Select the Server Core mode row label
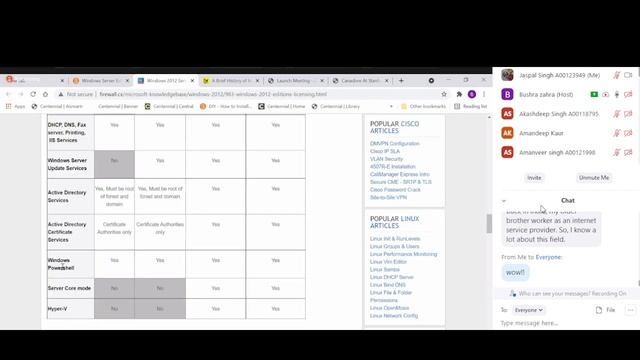The height and width of the screenshot is (360, 640). pos(69,288)
